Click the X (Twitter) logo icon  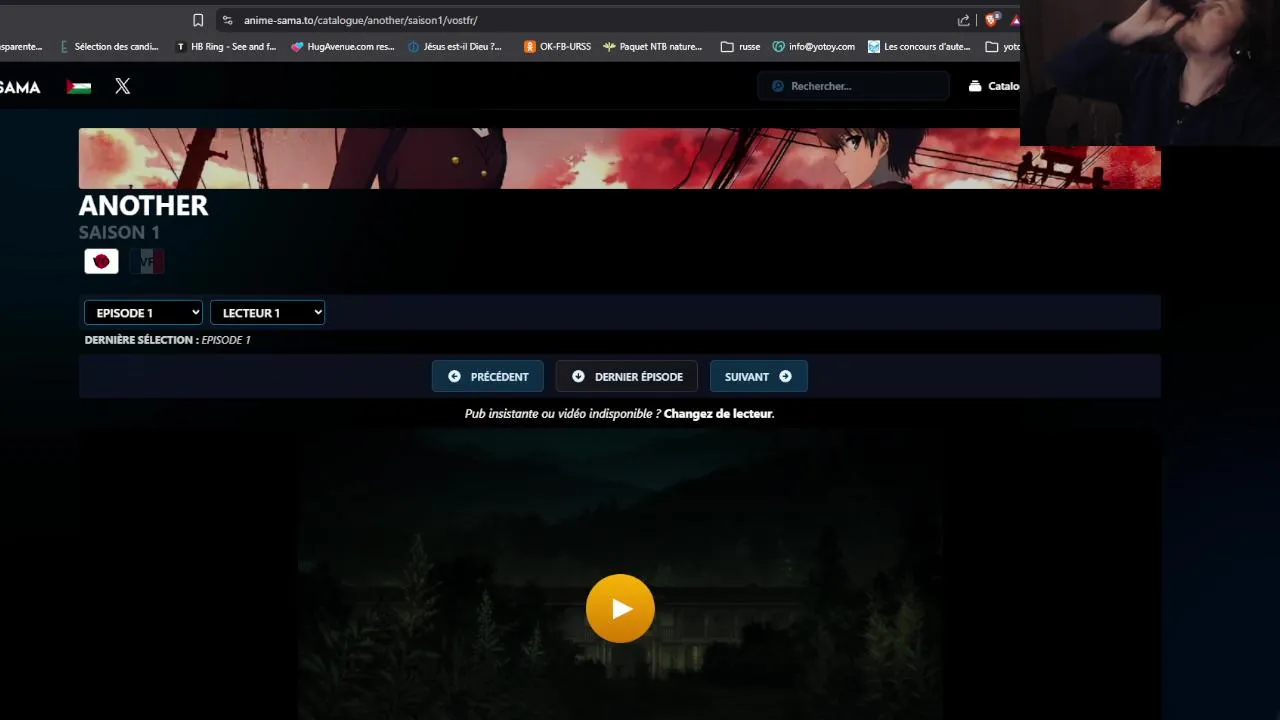click(x=122, y=86)
